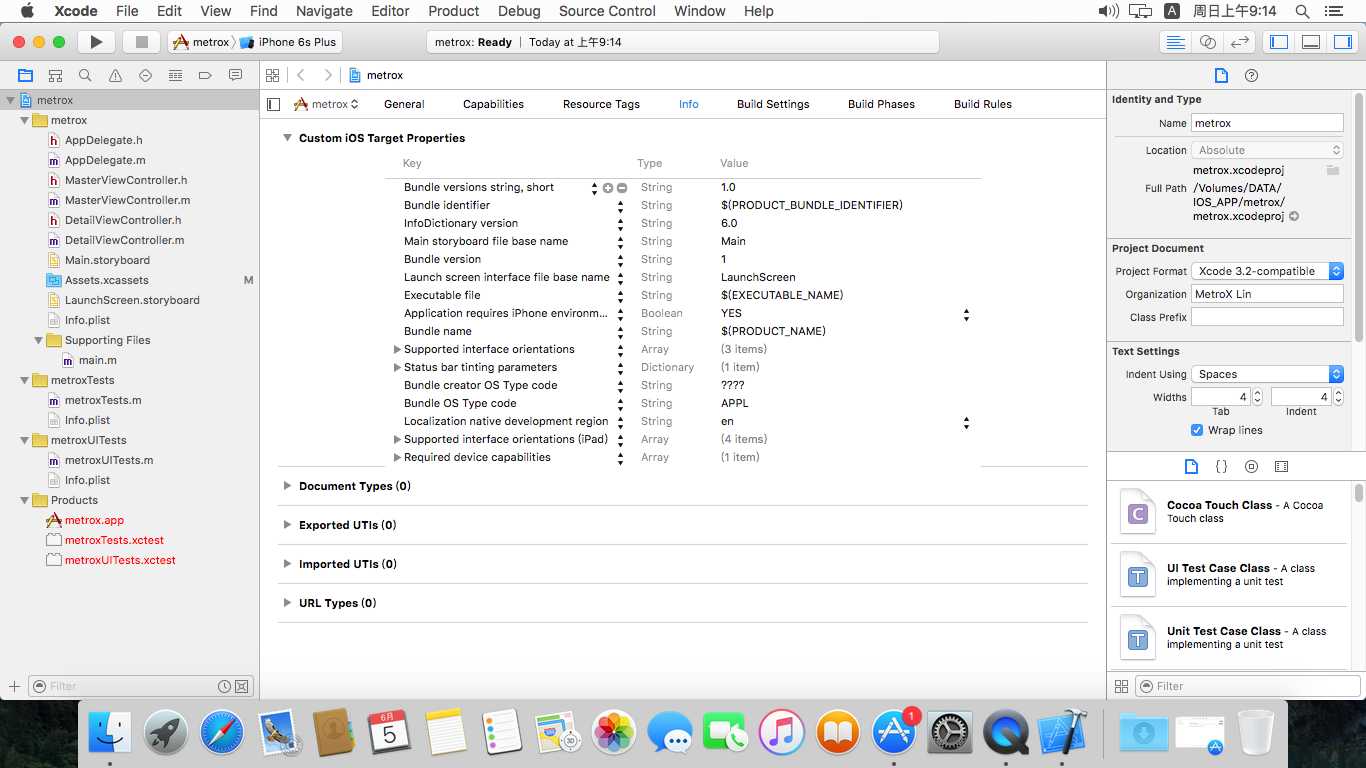Expand Status bar tinting parameters row
The width and height of the screenshot is (1366, 768).
[x=397, y=367]
